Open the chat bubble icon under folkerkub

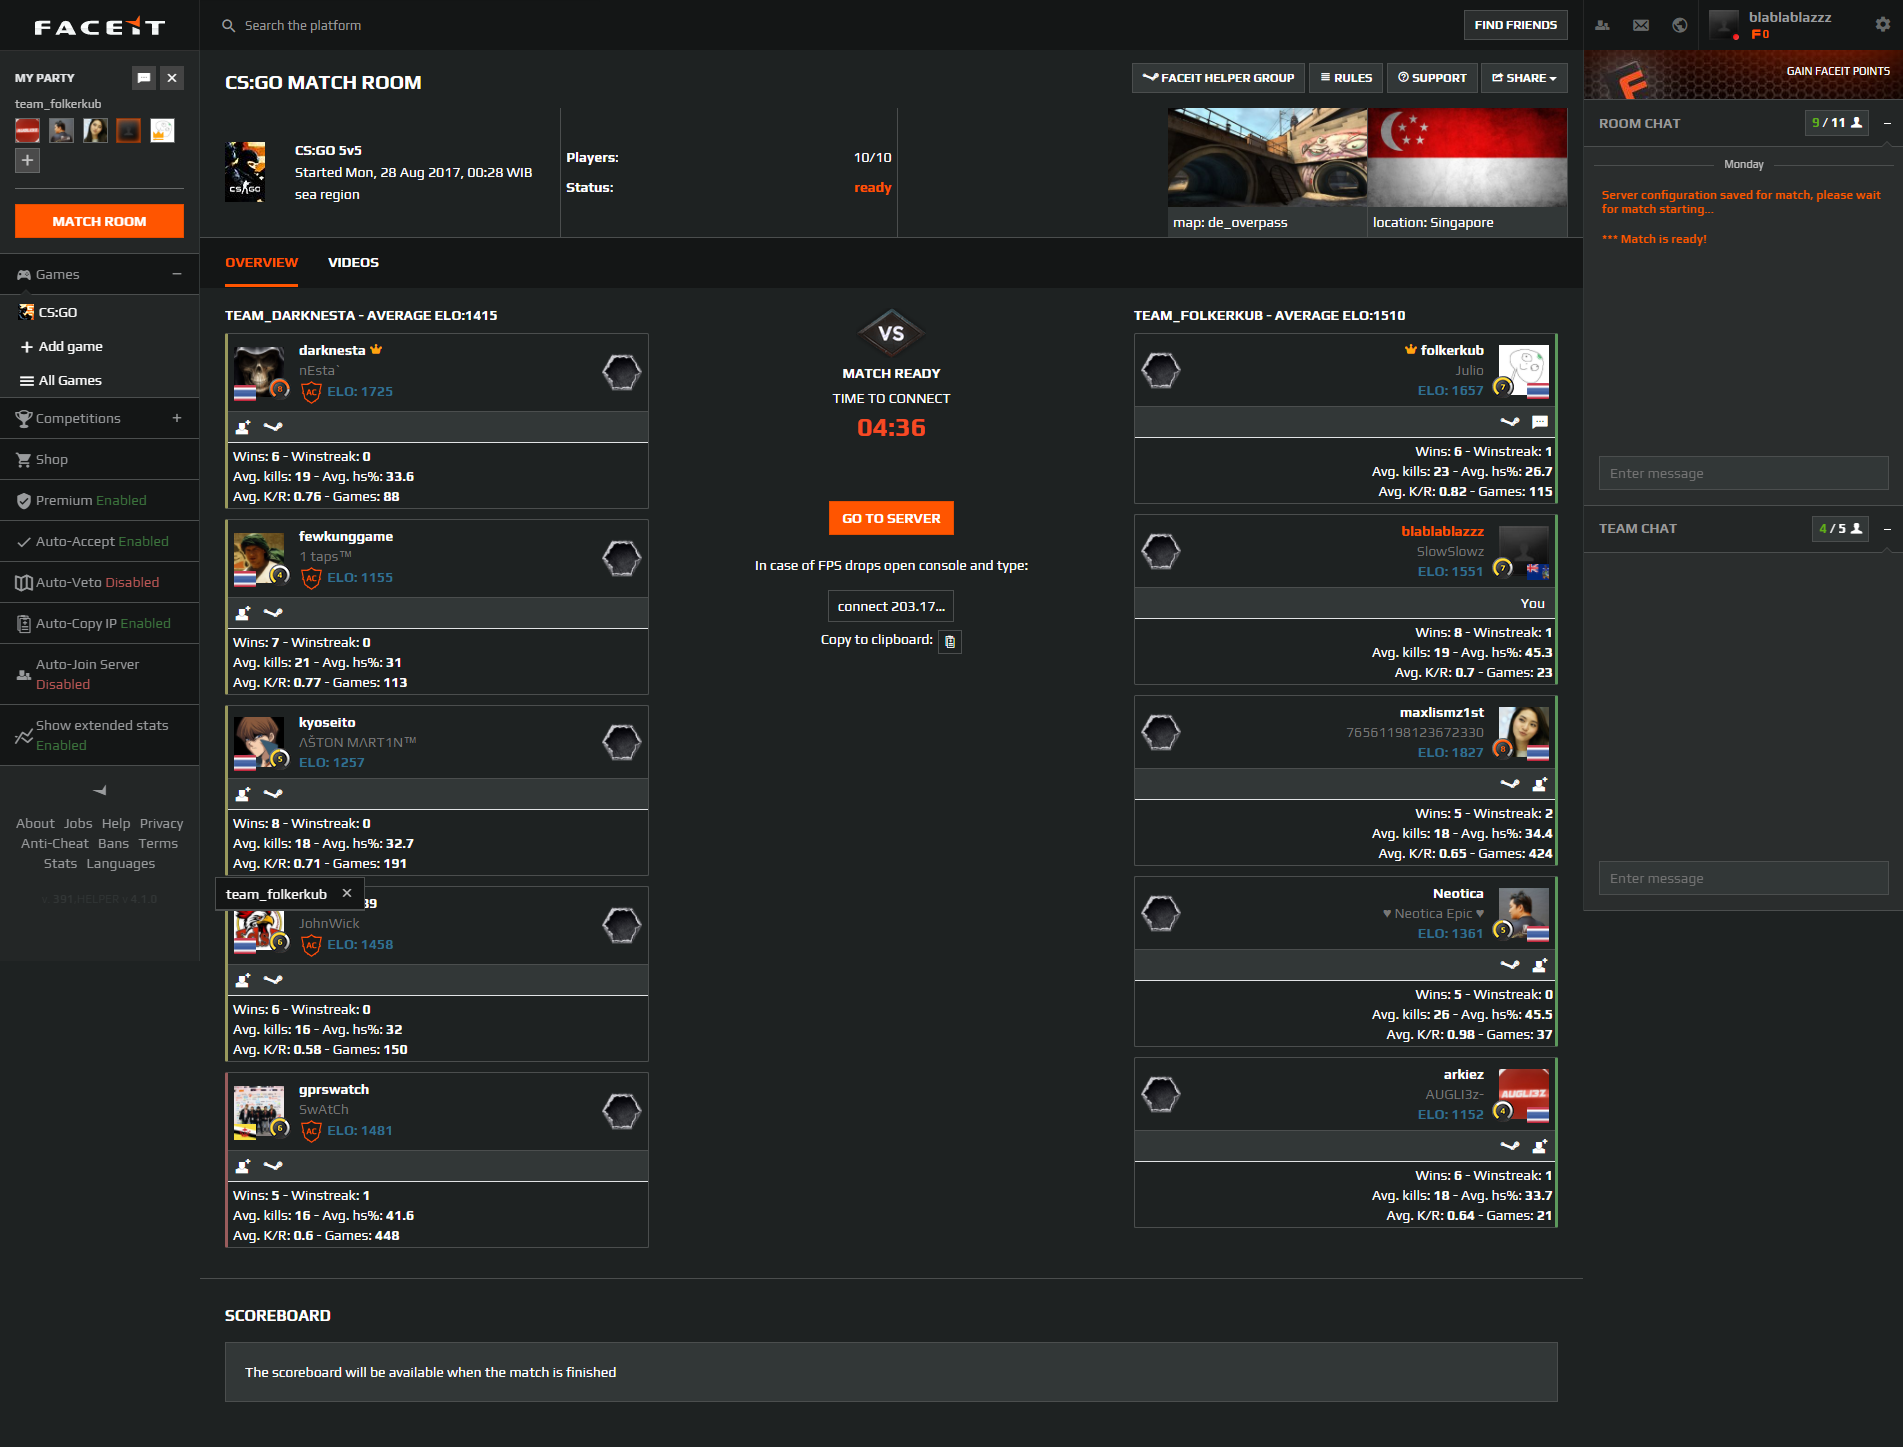click(1540, 422)
